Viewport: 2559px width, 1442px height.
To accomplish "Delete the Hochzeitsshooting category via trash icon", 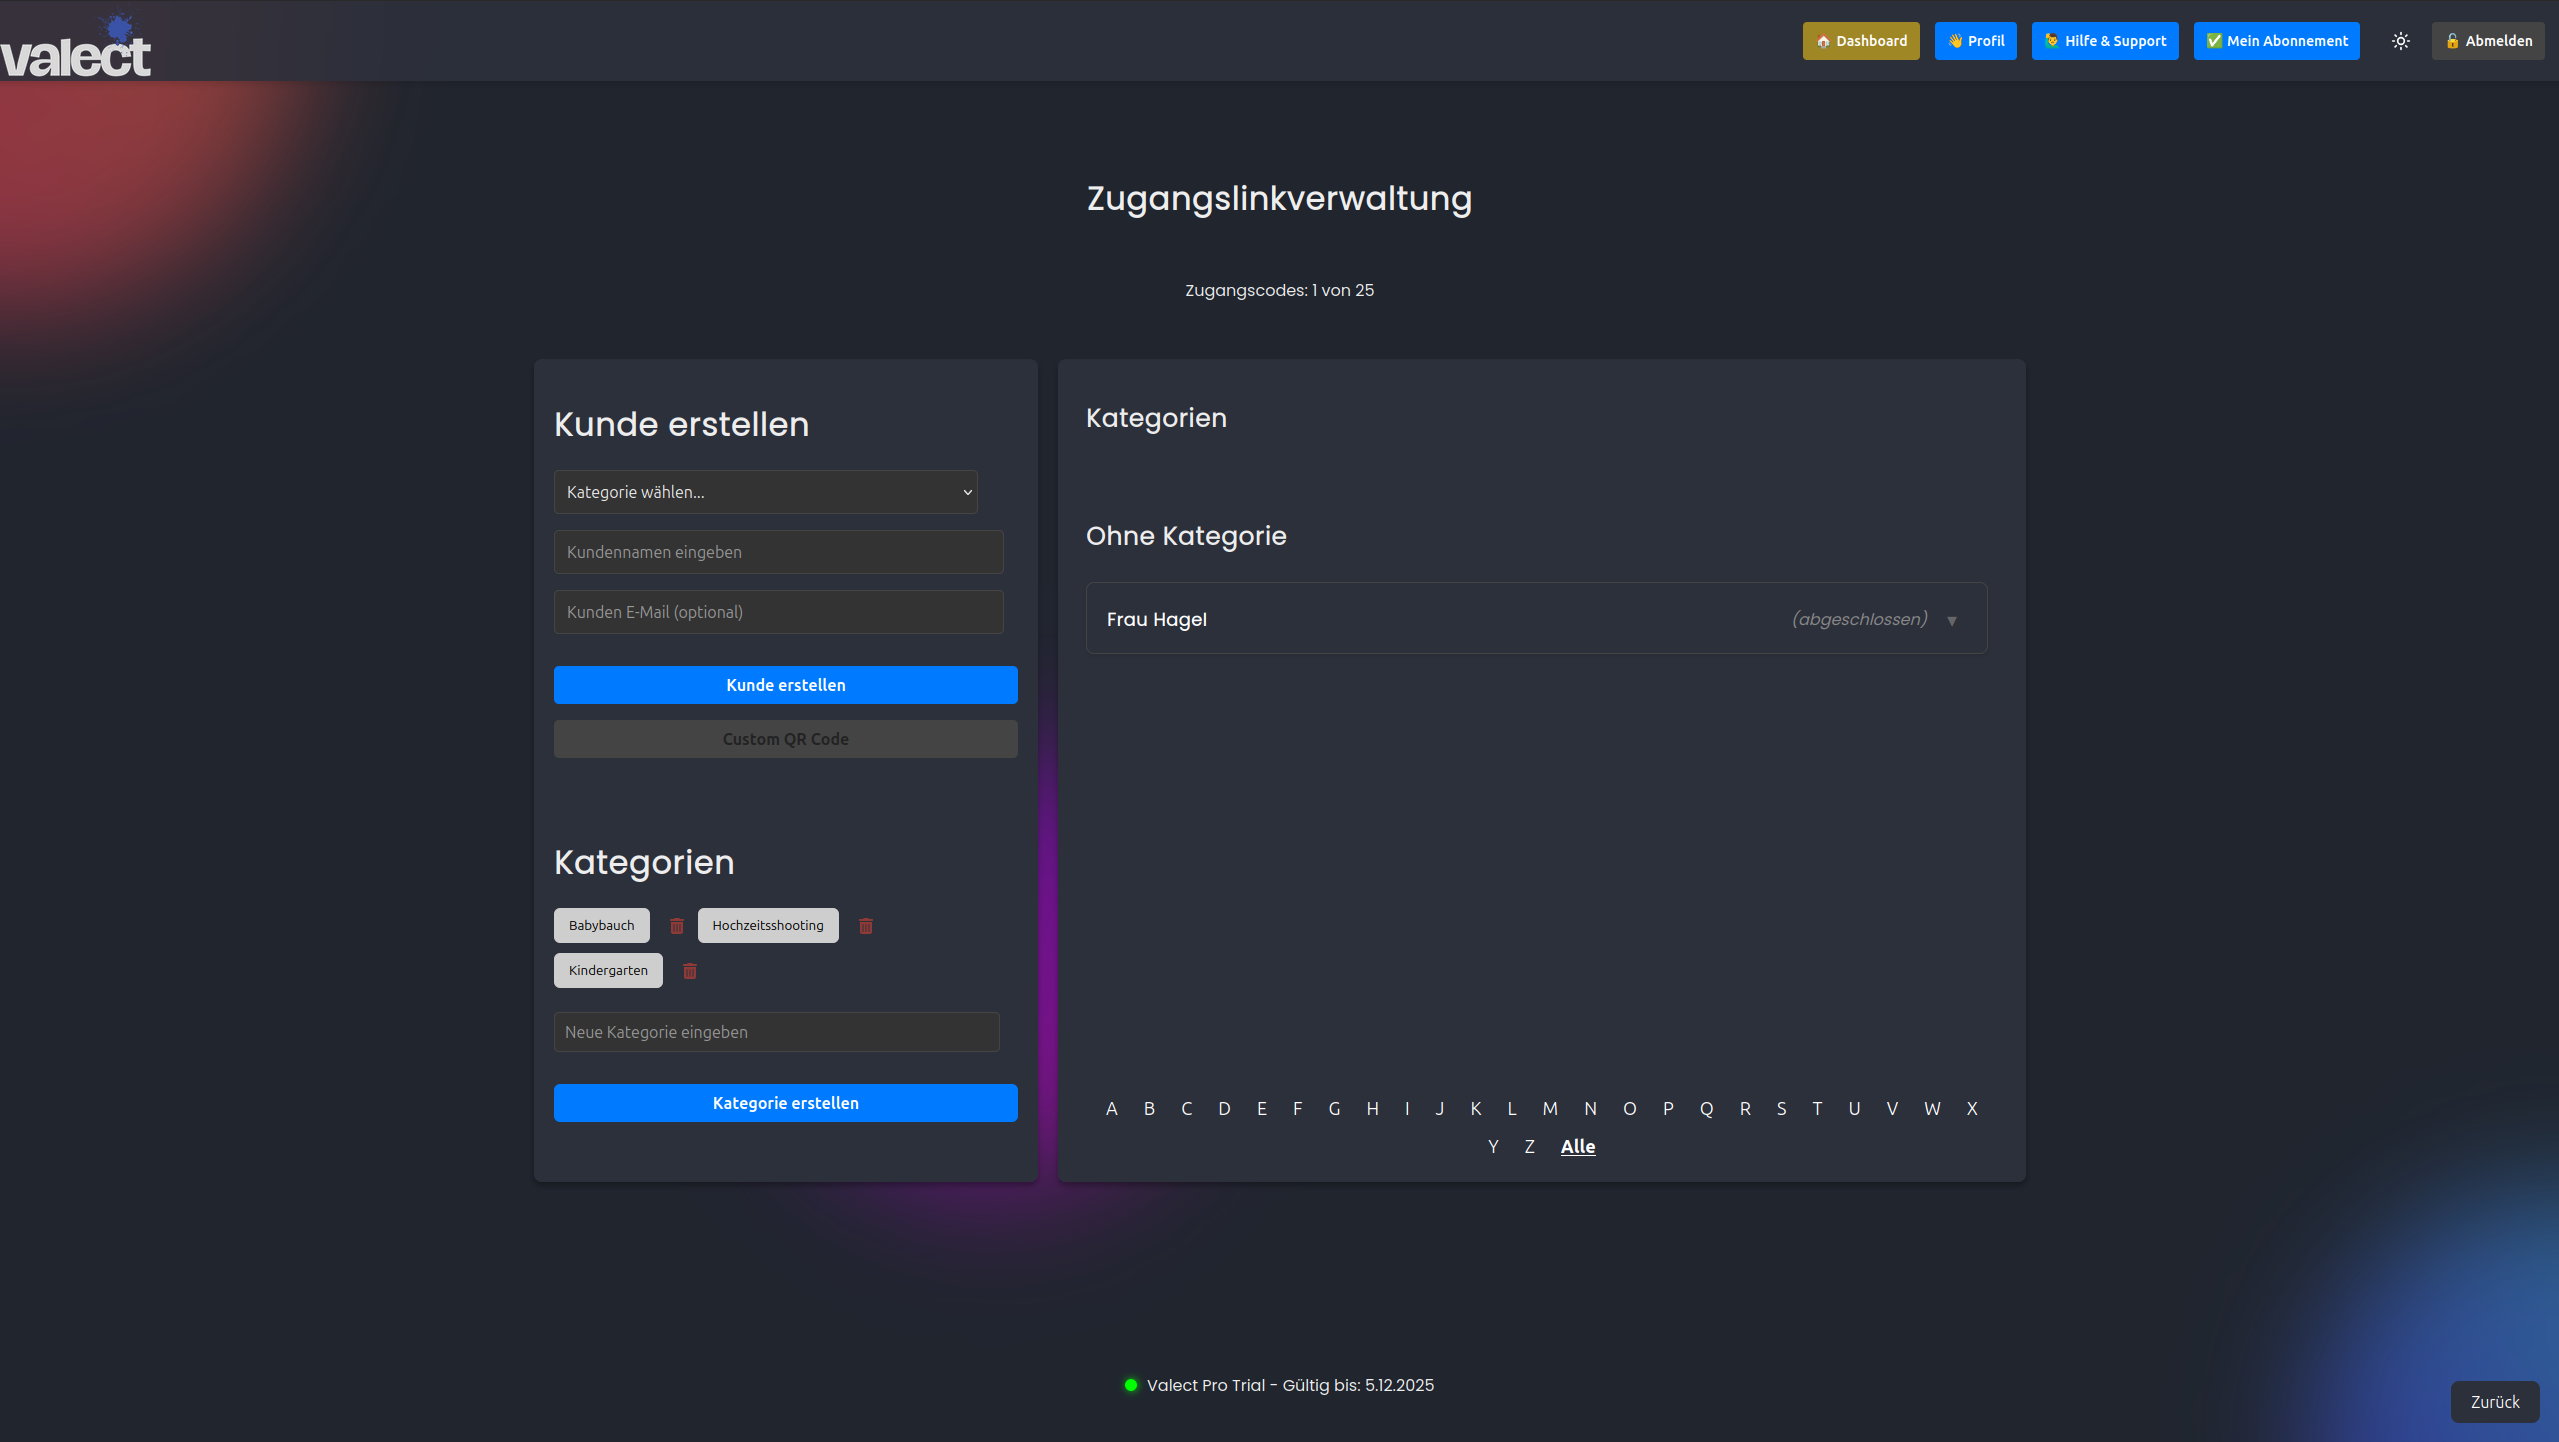I will (x=865, y=925).
